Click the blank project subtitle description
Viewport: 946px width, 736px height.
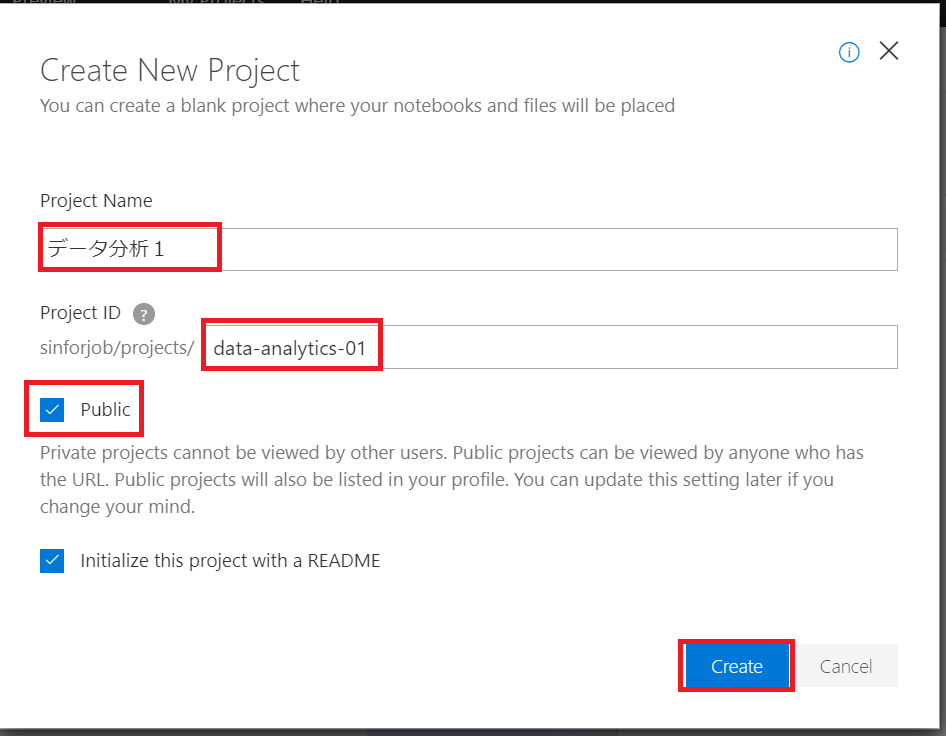[357, 105]
